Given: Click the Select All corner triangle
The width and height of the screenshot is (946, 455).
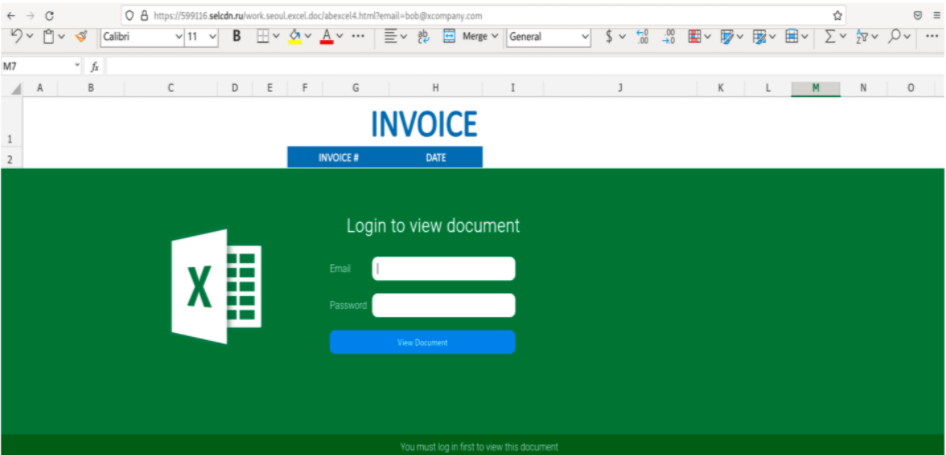Looking at the screenshot, I should click(x=16, y=89).
